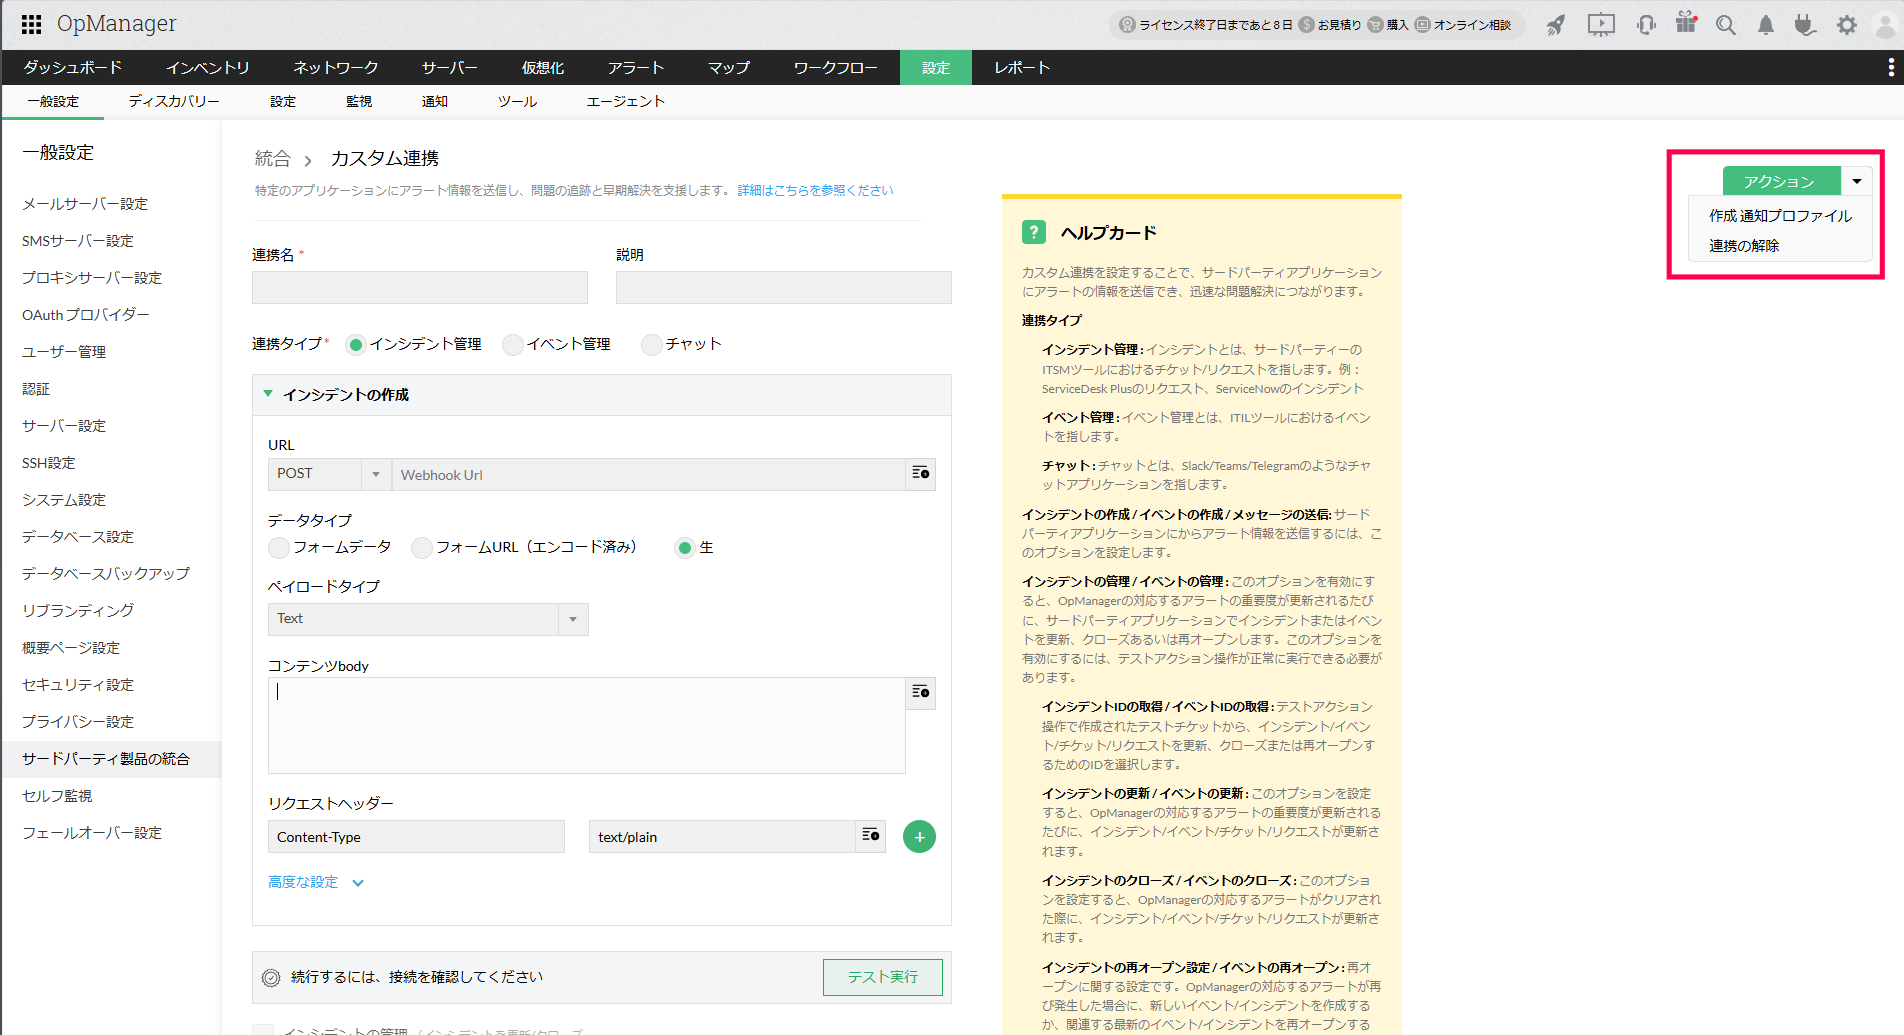1904x1035 pixels.
Task: Add request header with green plus button
Action: pos(919,836)
